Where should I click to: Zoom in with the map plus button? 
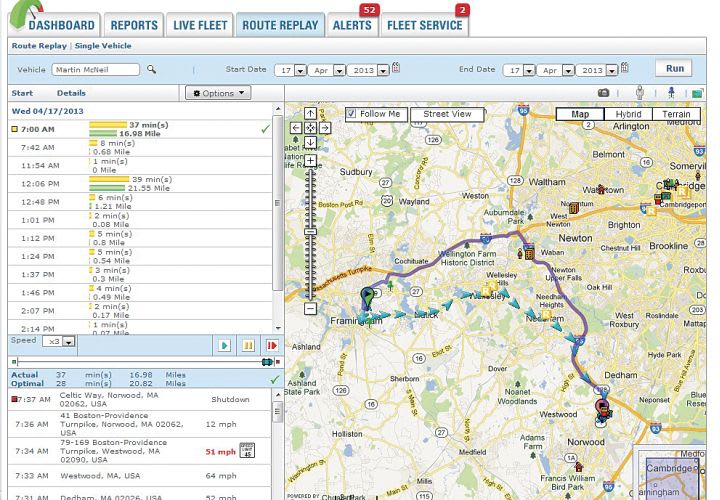coord(310,161)
